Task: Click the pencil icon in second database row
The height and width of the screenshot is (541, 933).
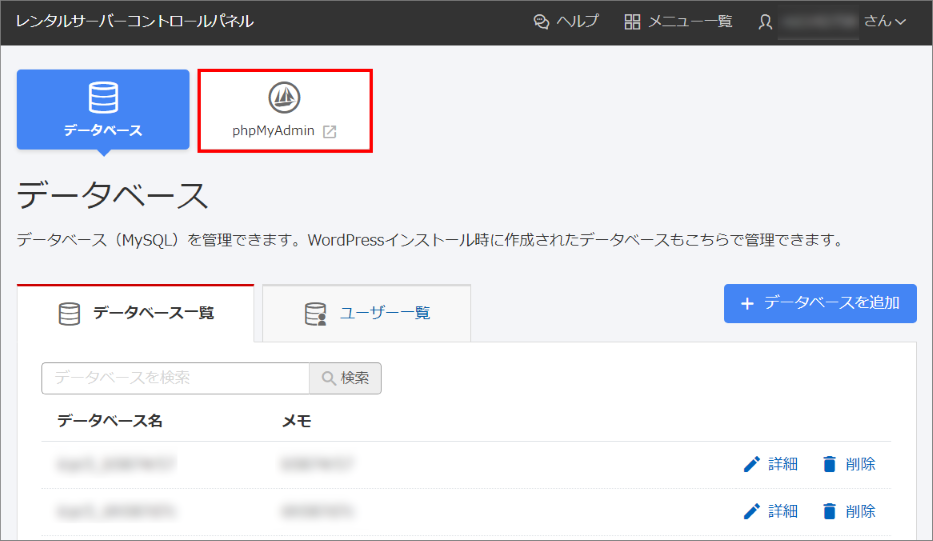Action: 752,511
